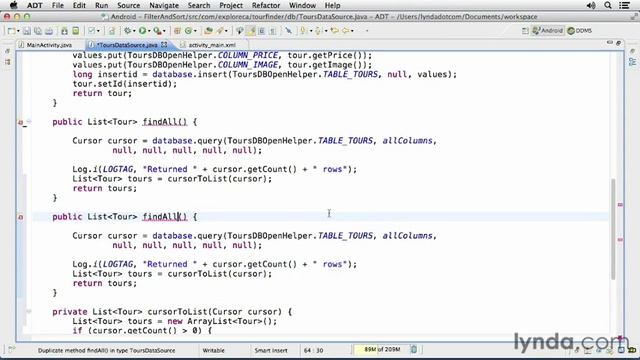Open Android Virtual Device Manager icon

click(76, 31)
